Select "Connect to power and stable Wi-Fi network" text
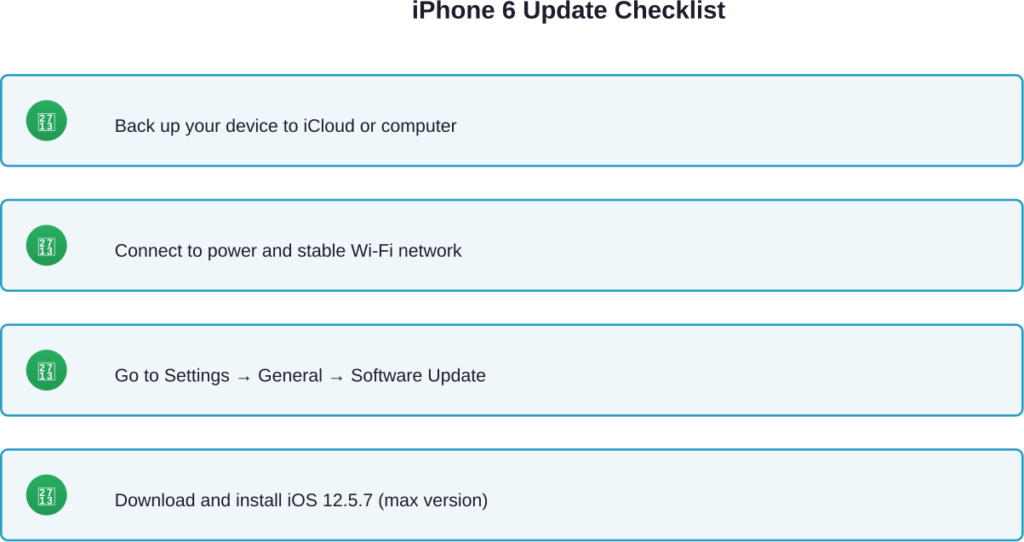Screen dimensions: 1024x542 click(288, 250)
